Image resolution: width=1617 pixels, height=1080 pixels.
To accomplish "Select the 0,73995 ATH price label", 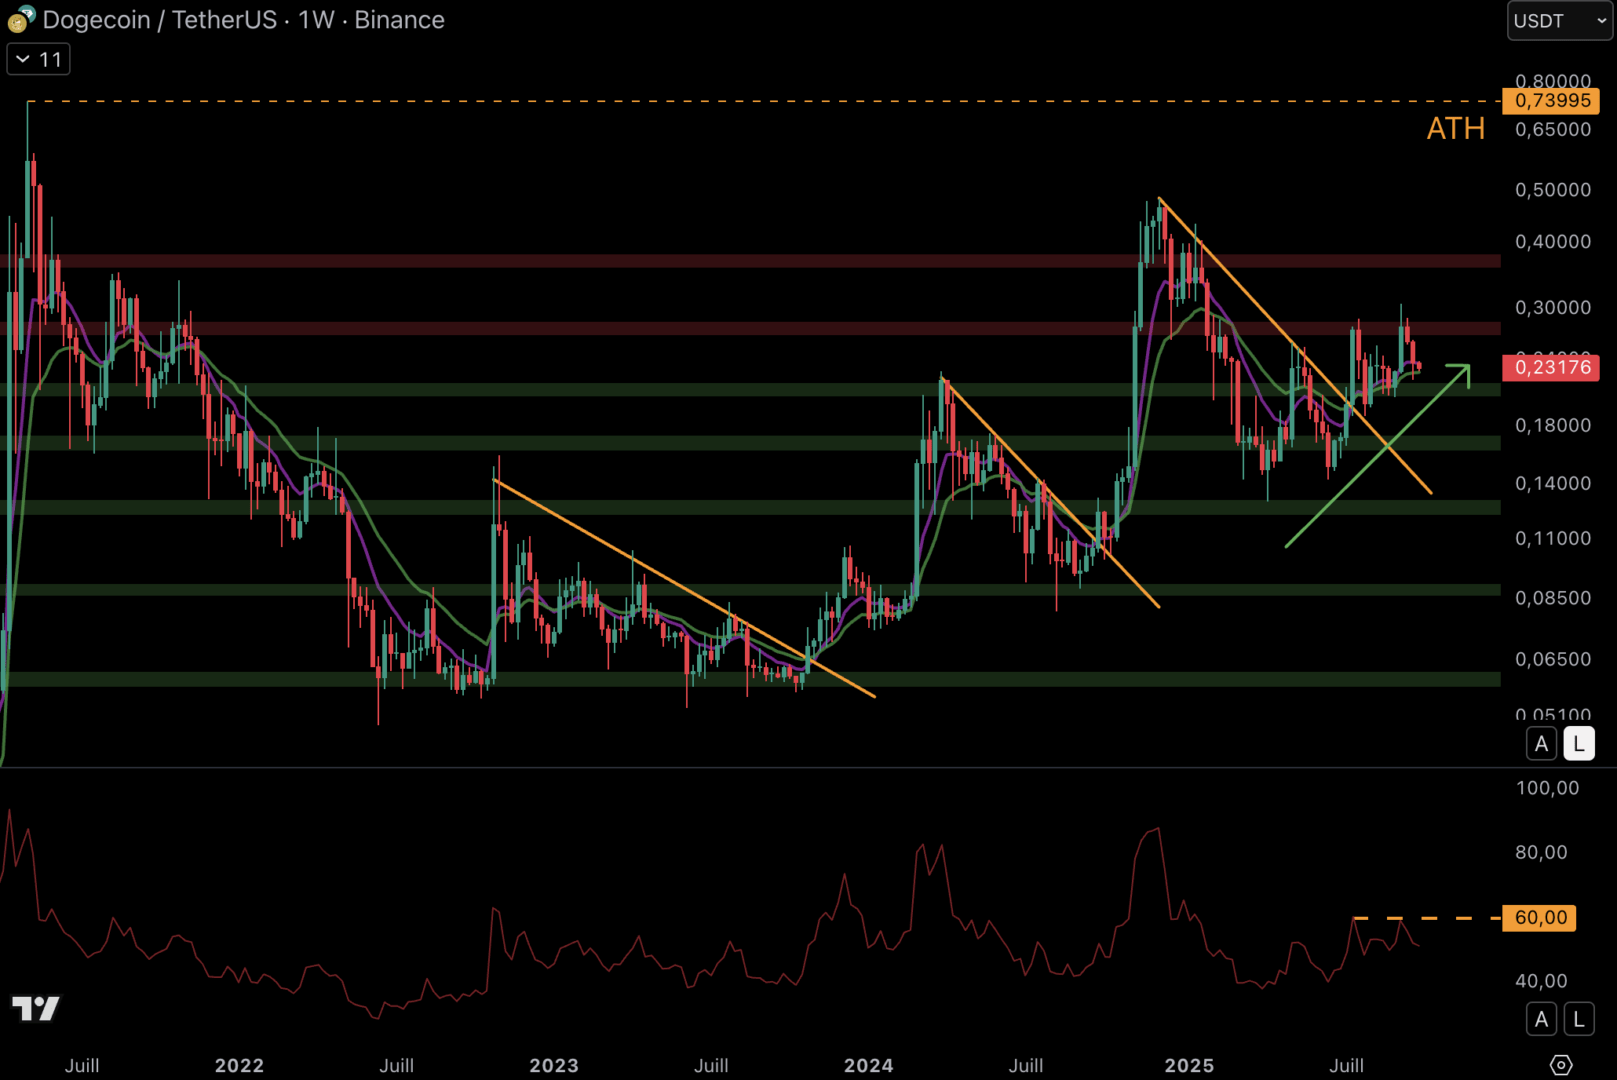I will point(1551,101).
